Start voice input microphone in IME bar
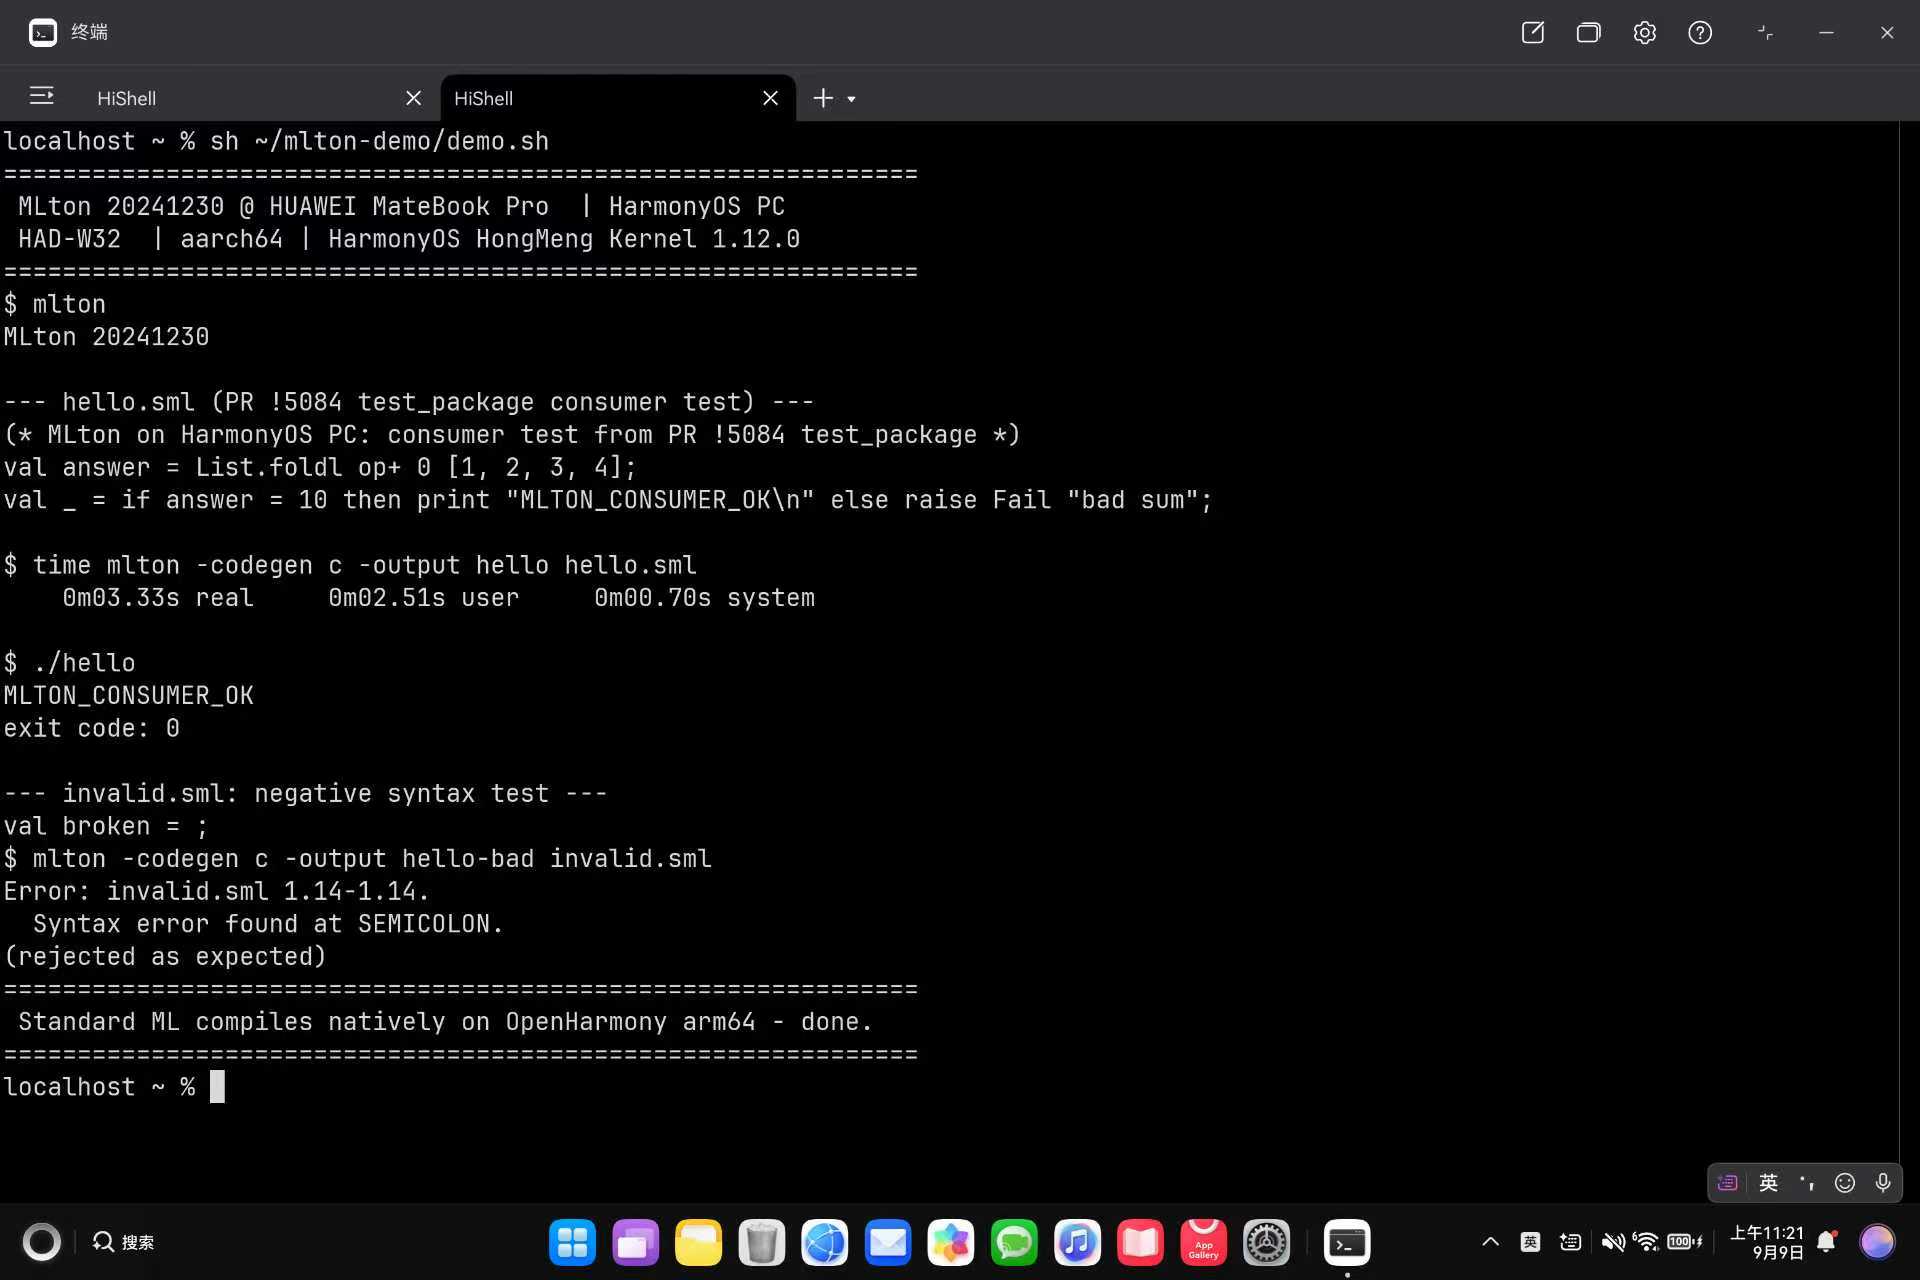Viewport: 1920px width, 1280px height. click(1883, 1183)
